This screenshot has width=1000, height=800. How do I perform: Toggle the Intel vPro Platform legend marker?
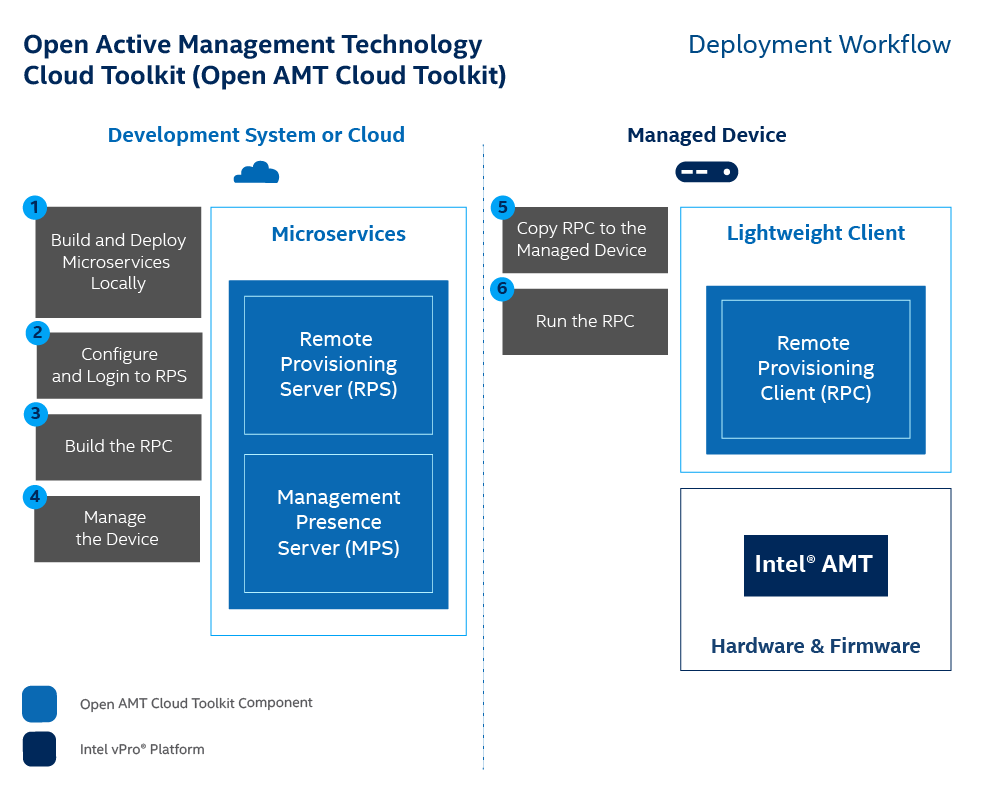tap(39, 749)
